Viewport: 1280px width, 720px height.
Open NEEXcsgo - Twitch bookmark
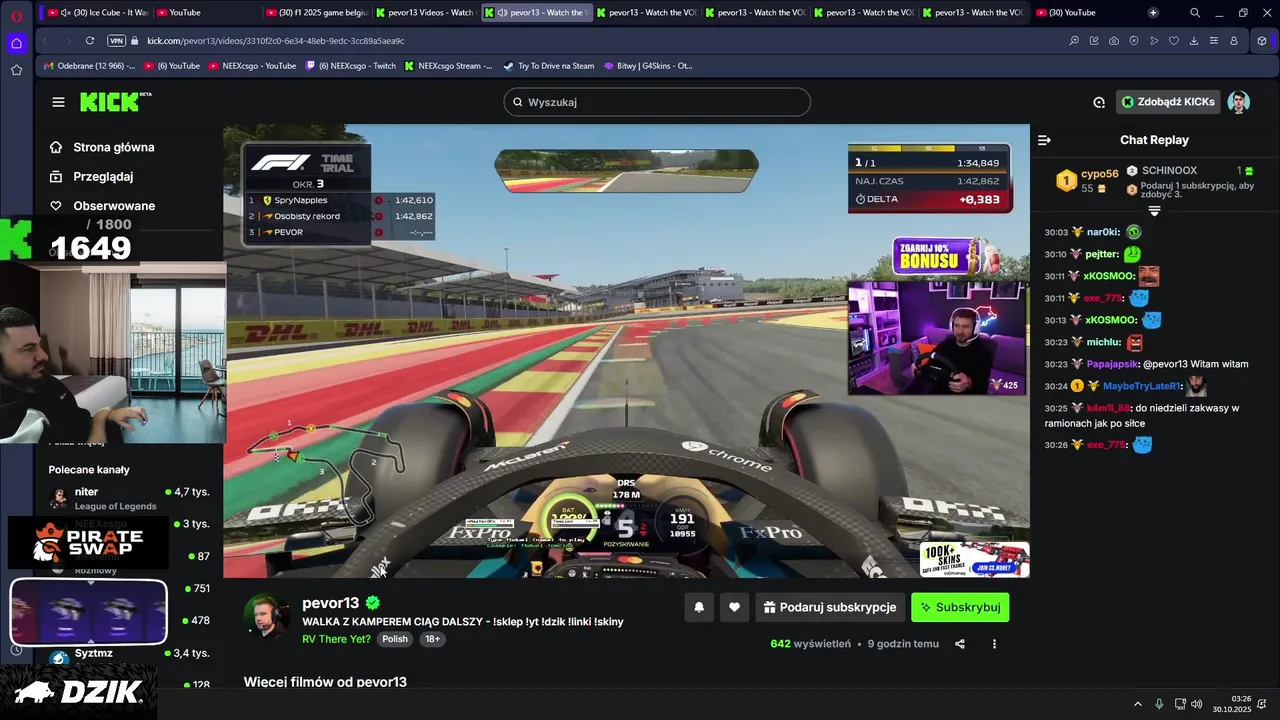[x=351, y=66]
